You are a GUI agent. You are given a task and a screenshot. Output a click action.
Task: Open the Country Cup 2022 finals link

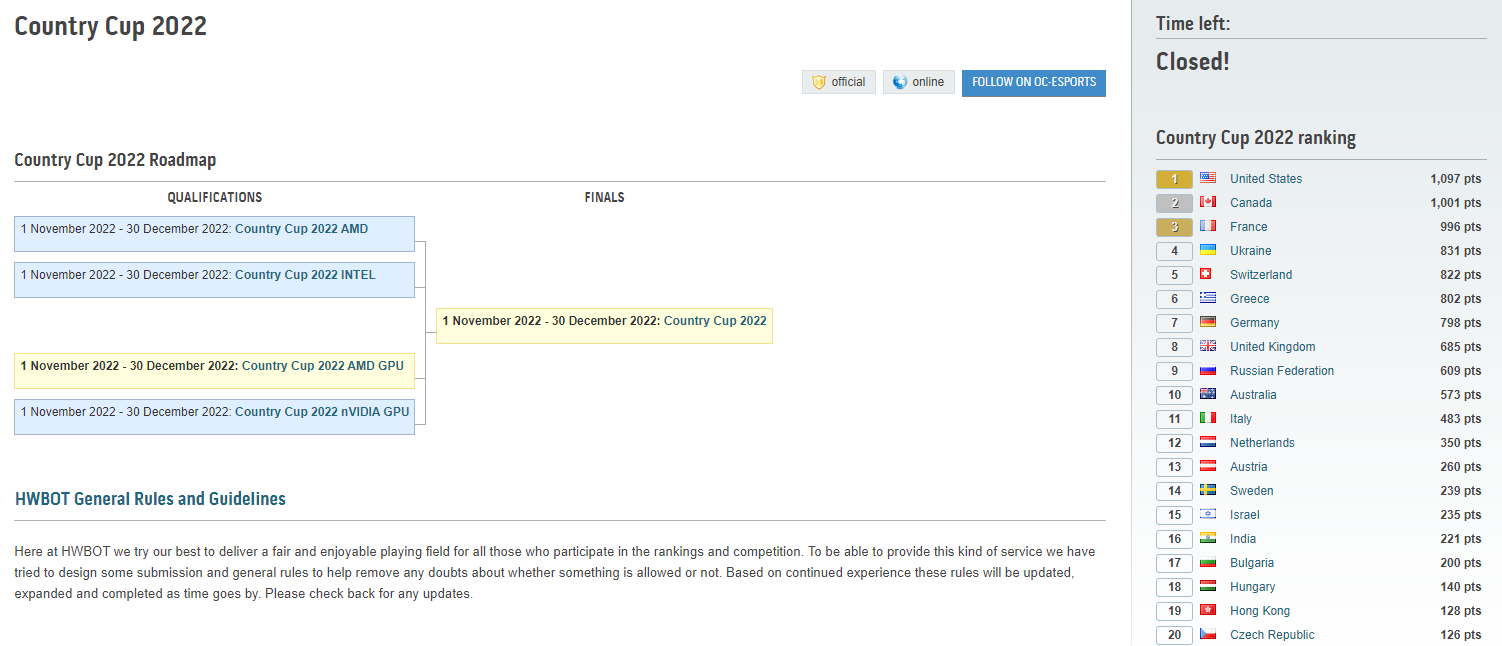[715, 321]
